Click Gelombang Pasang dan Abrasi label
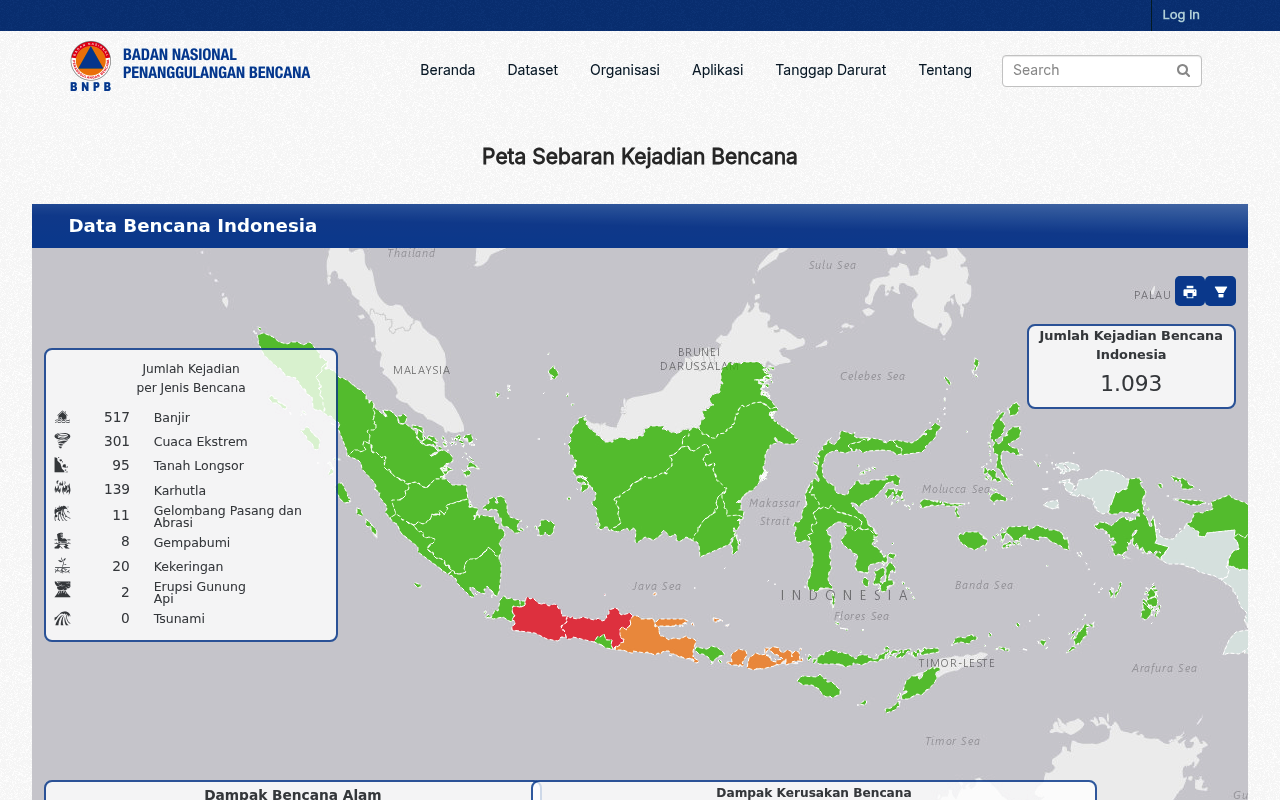The height and width of the screenshot is (800, 1280). click(228, 516)
